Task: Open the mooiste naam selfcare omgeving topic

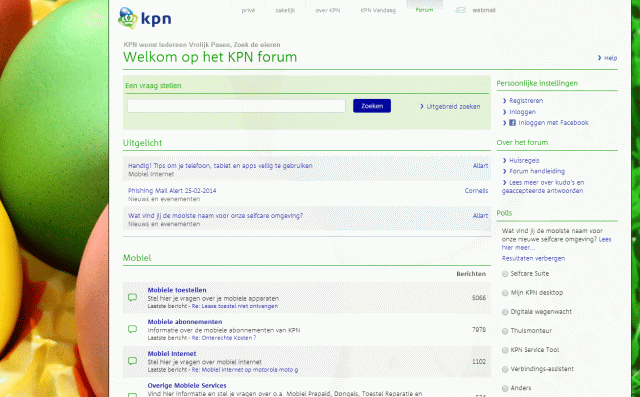Action: click(x=215, y=215)
